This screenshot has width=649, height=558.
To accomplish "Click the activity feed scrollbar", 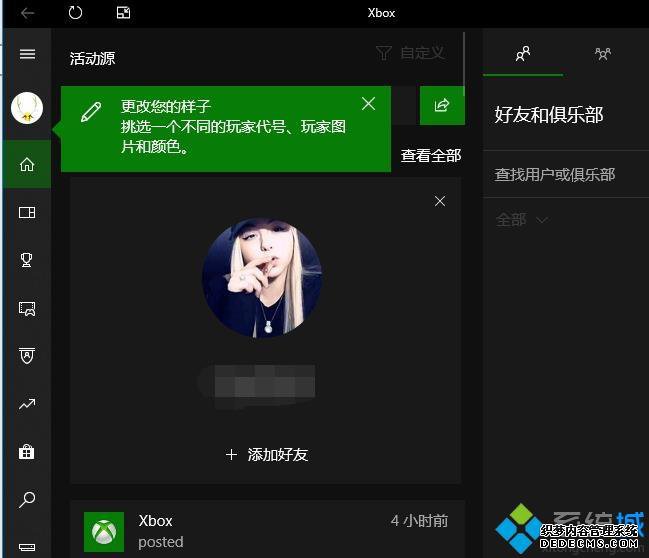I will tap(464, 65).
